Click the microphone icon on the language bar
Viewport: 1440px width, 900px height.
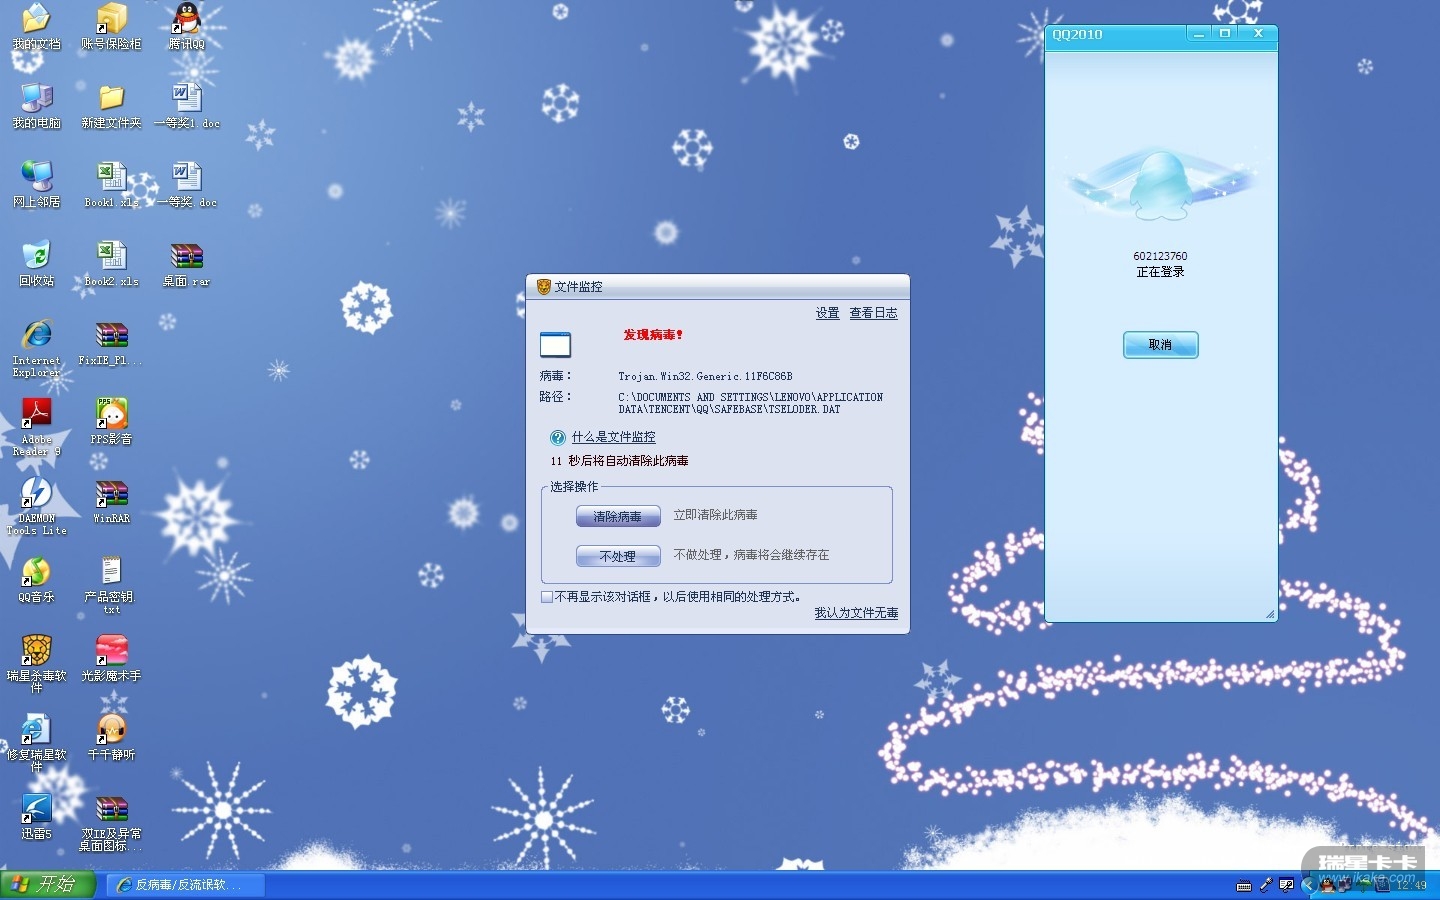pos(1266,885)
